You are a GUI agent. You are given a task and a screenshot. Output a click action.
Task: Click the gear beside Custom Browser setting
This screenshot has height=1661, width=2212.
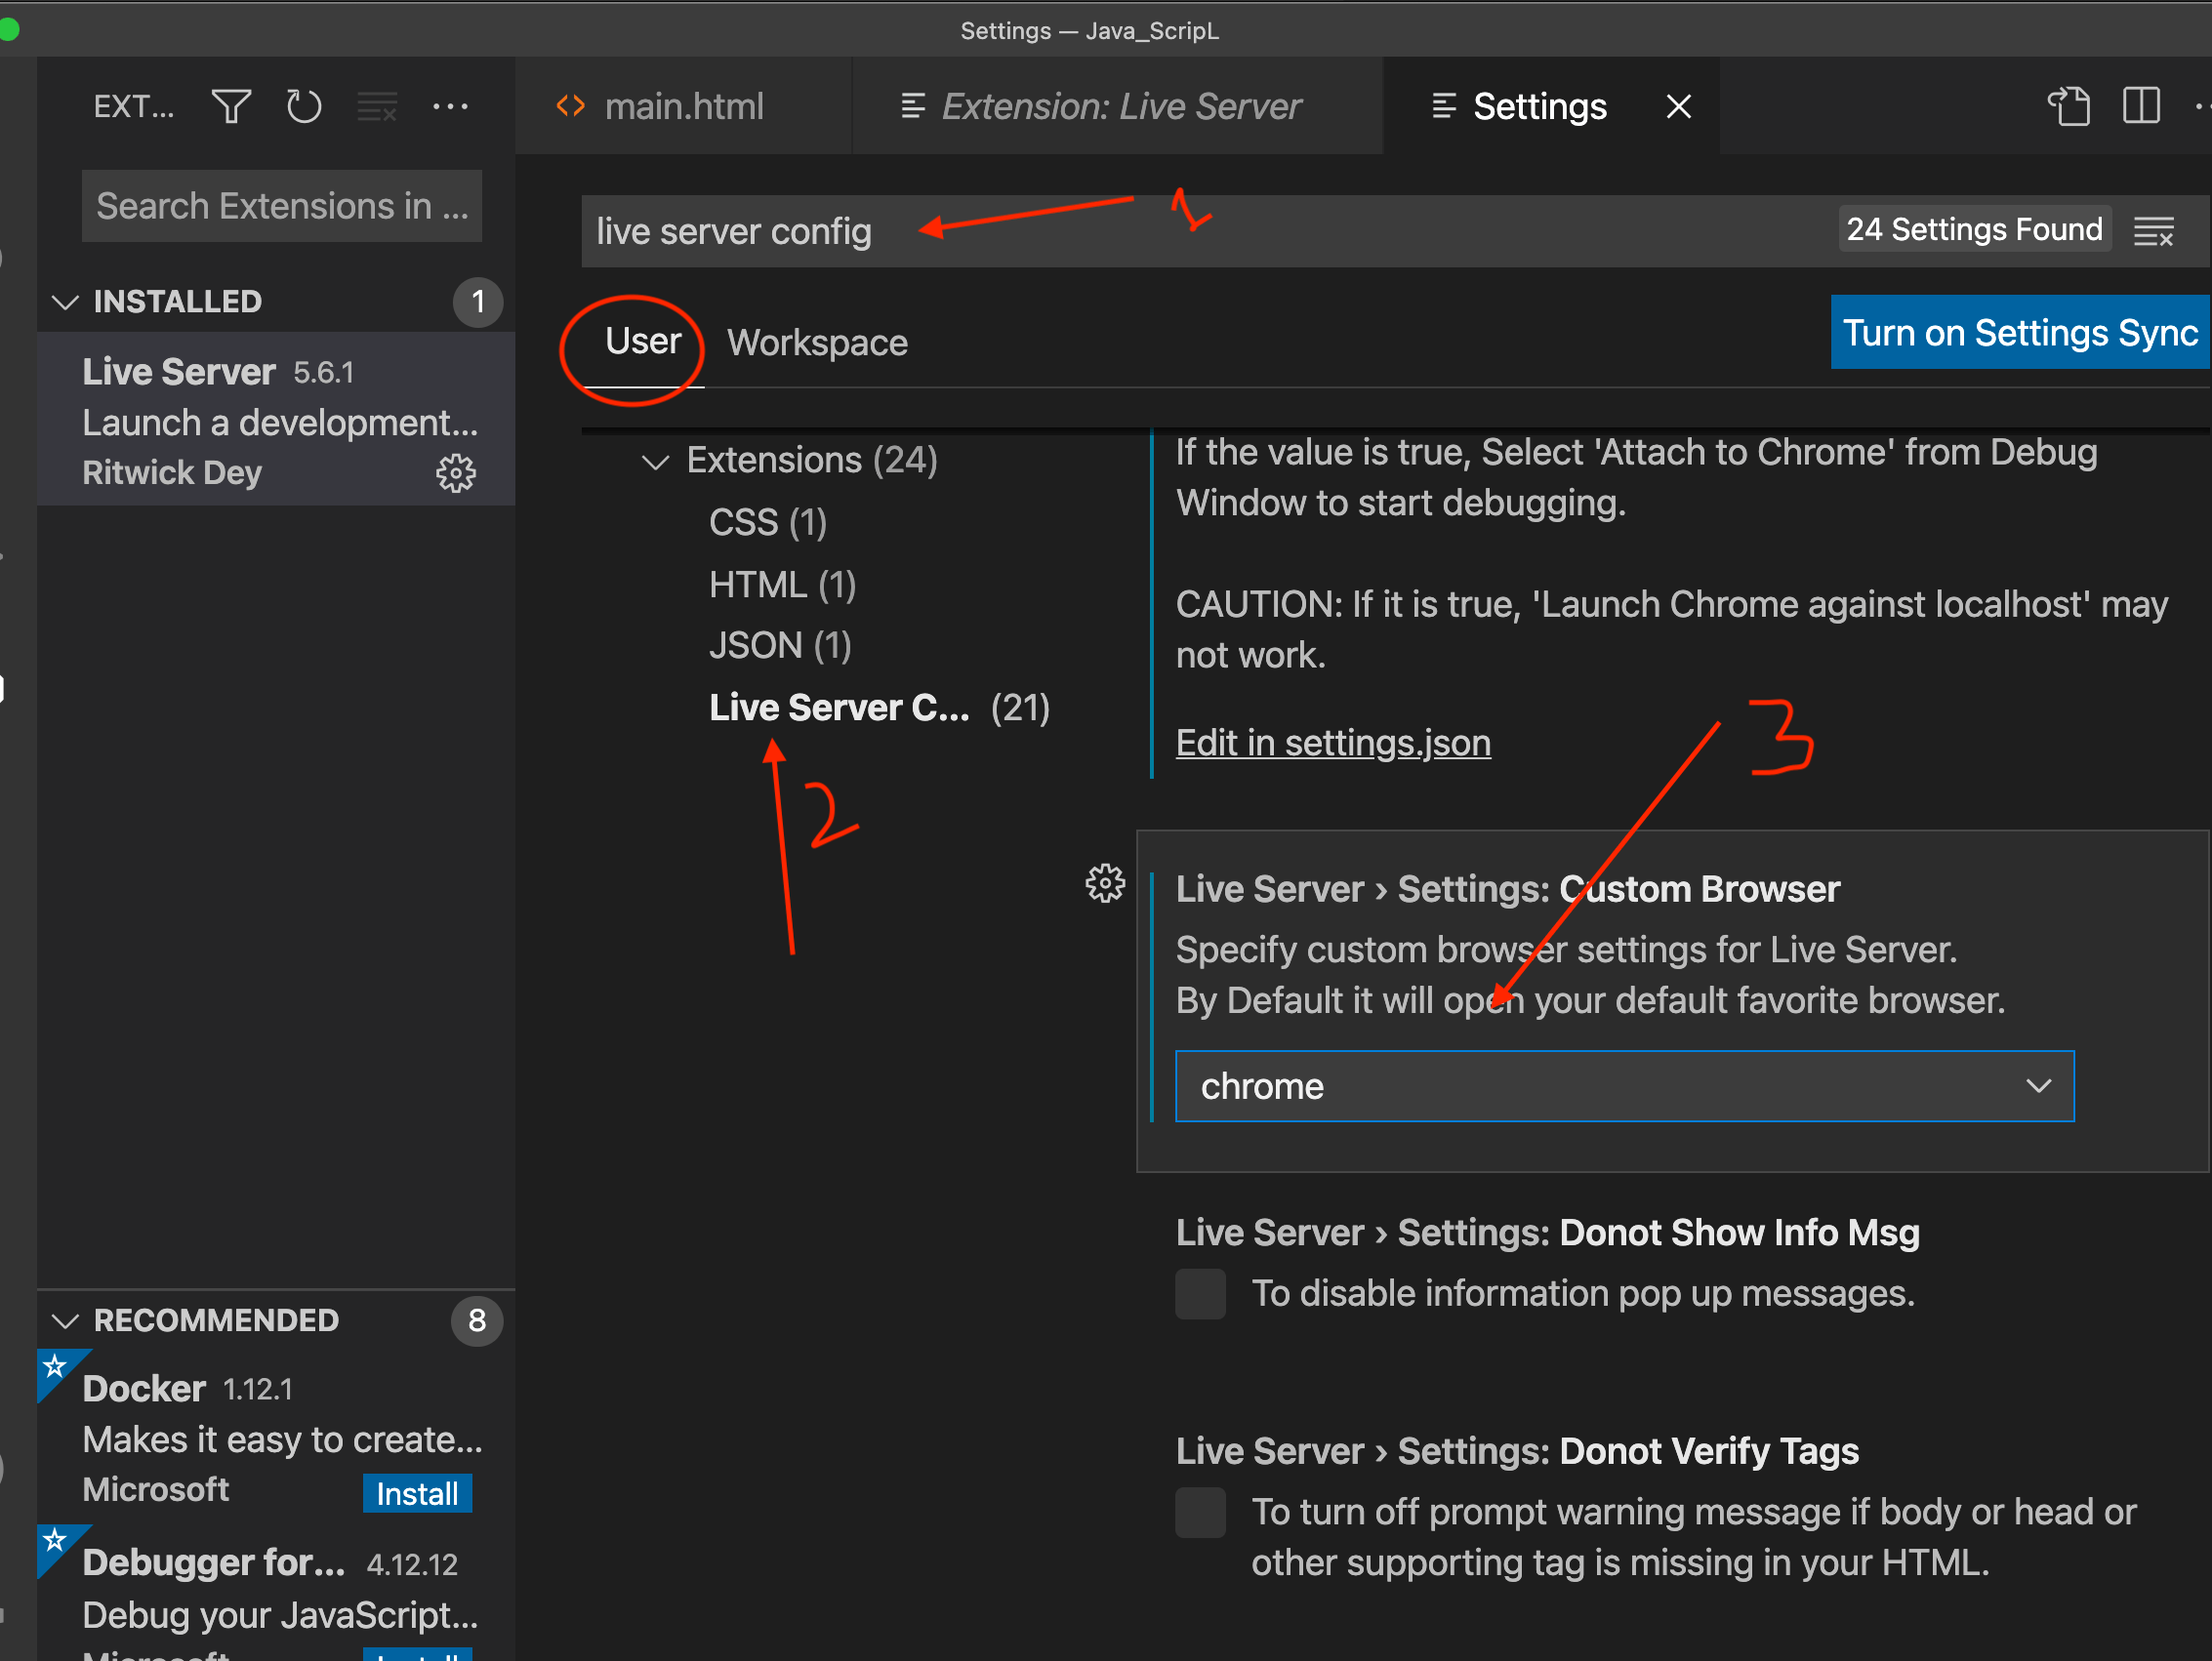pyautogui.click(x=1104, y=883)
